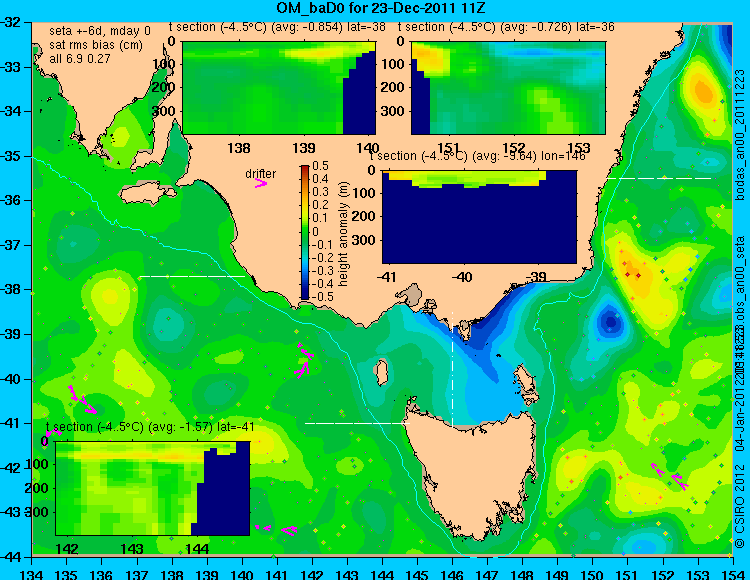Click the white dashed section line at latitude -41
The height and width of the screenshot is (580, 750).
pos(357,423)
